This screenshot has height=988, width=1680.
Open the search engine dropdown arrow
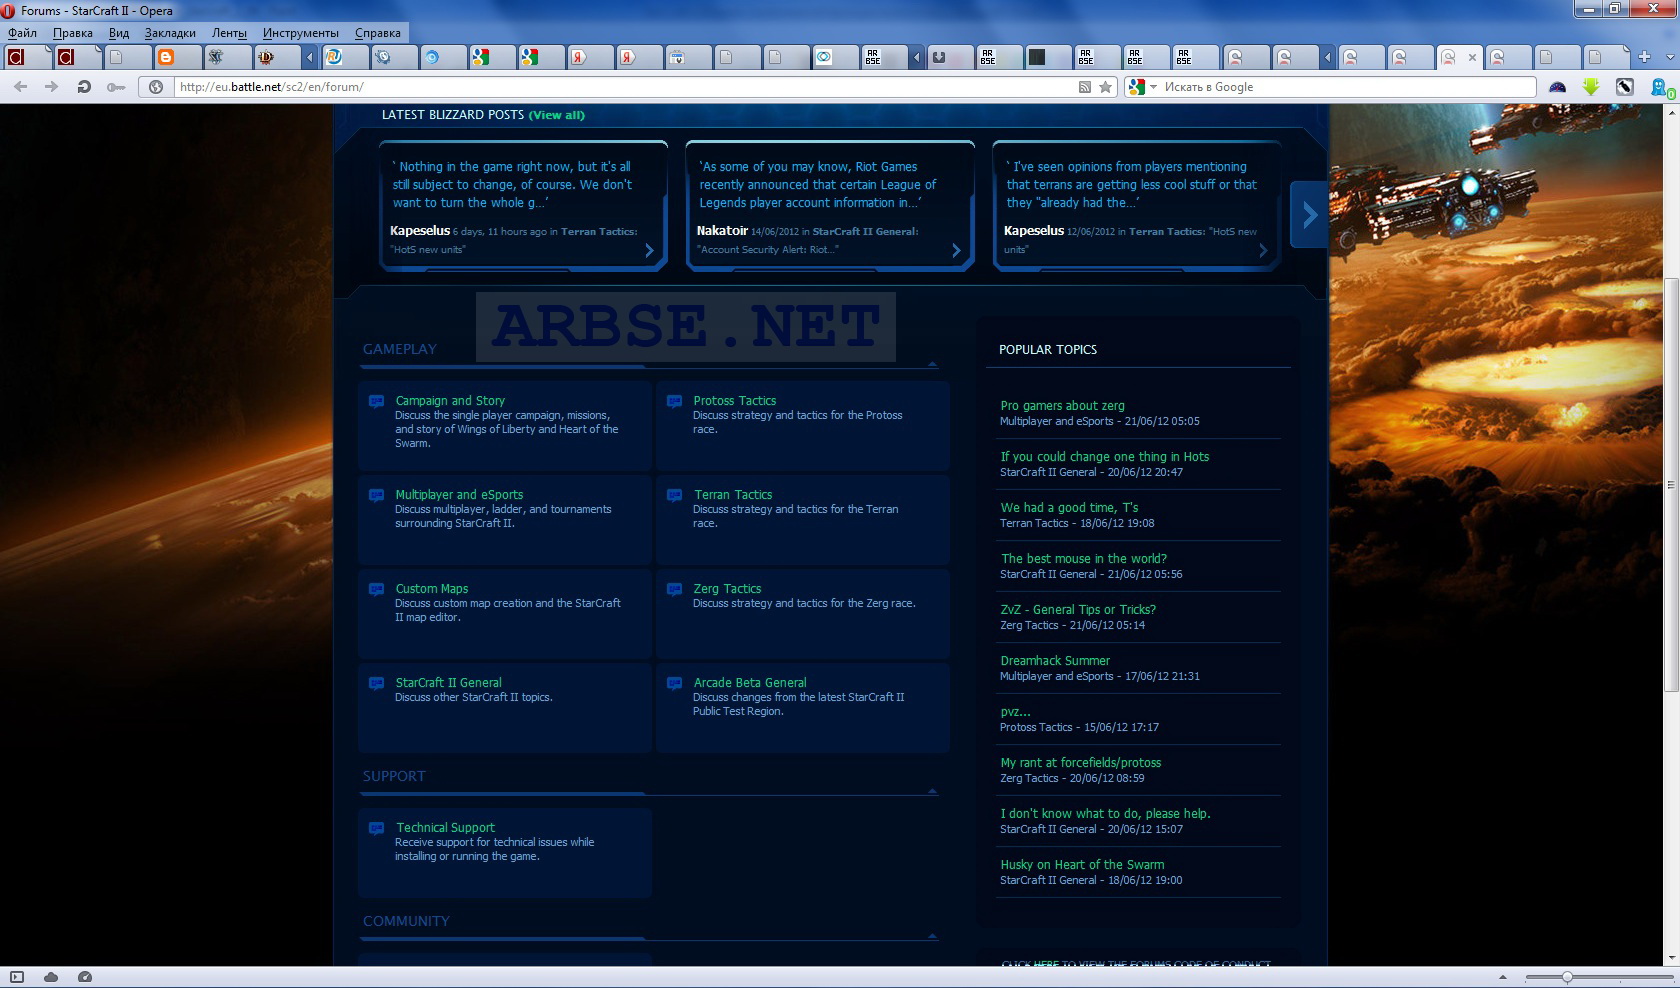(x=1153, y=87)
